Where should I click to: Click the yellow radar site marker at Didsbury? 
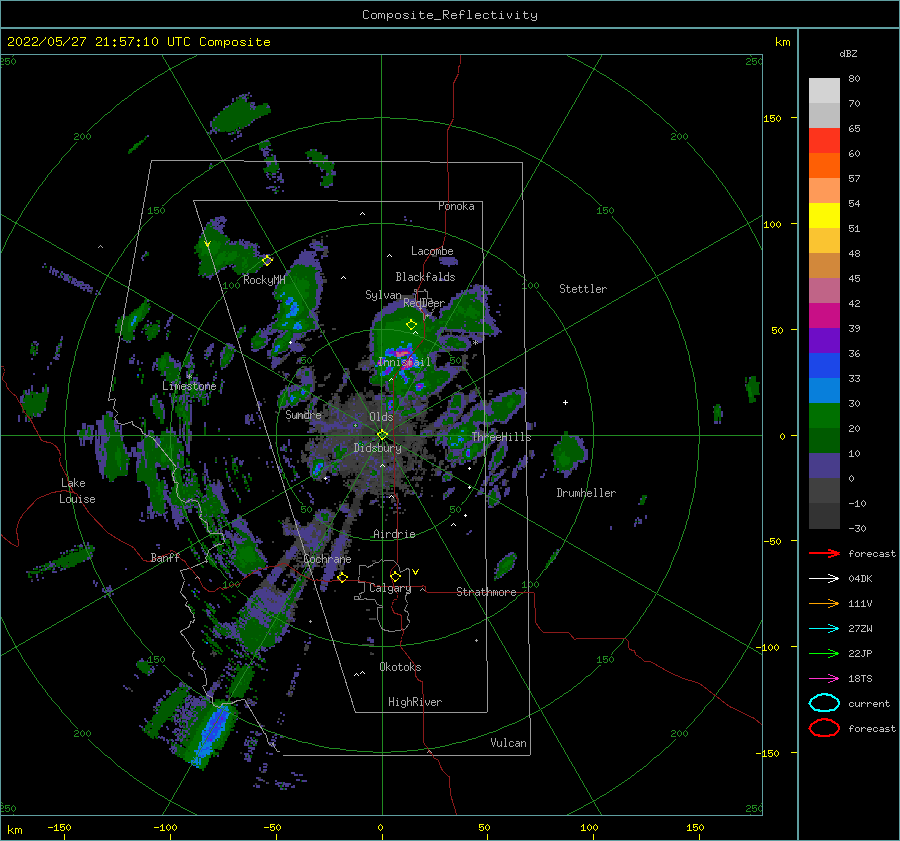tap(382, 435)
